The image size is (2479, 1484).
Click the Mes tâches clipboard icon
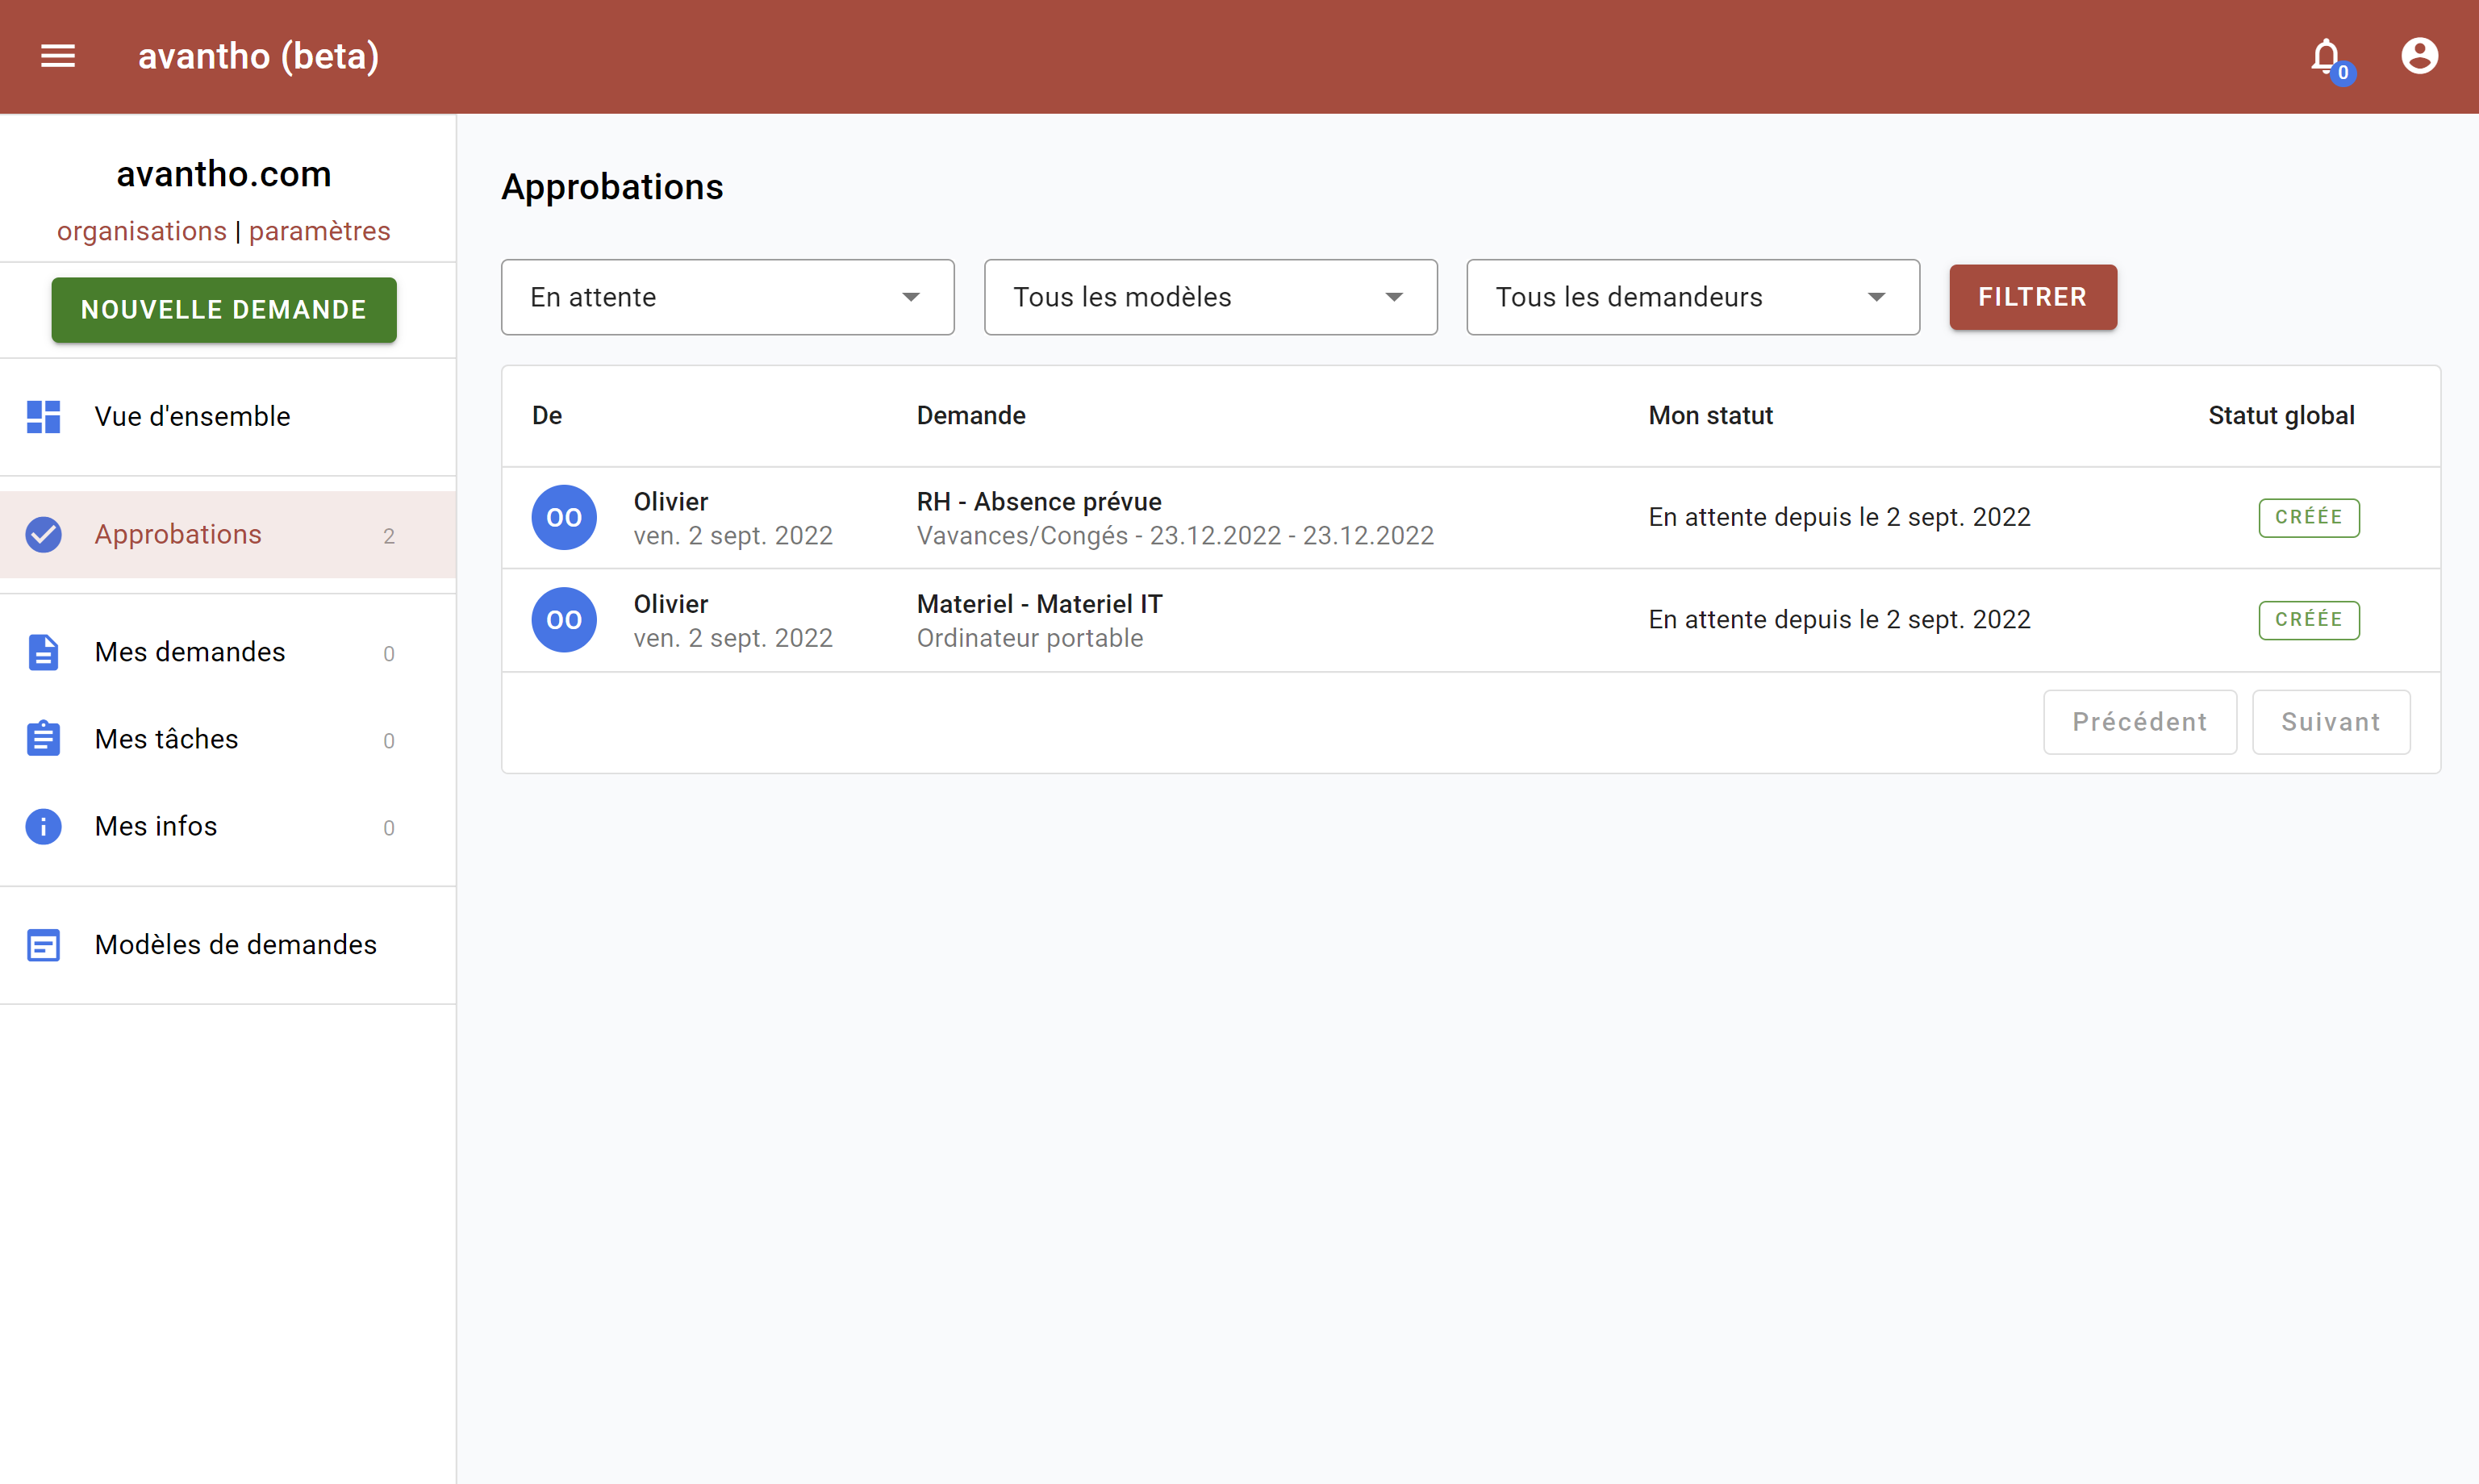click(44, 739)
